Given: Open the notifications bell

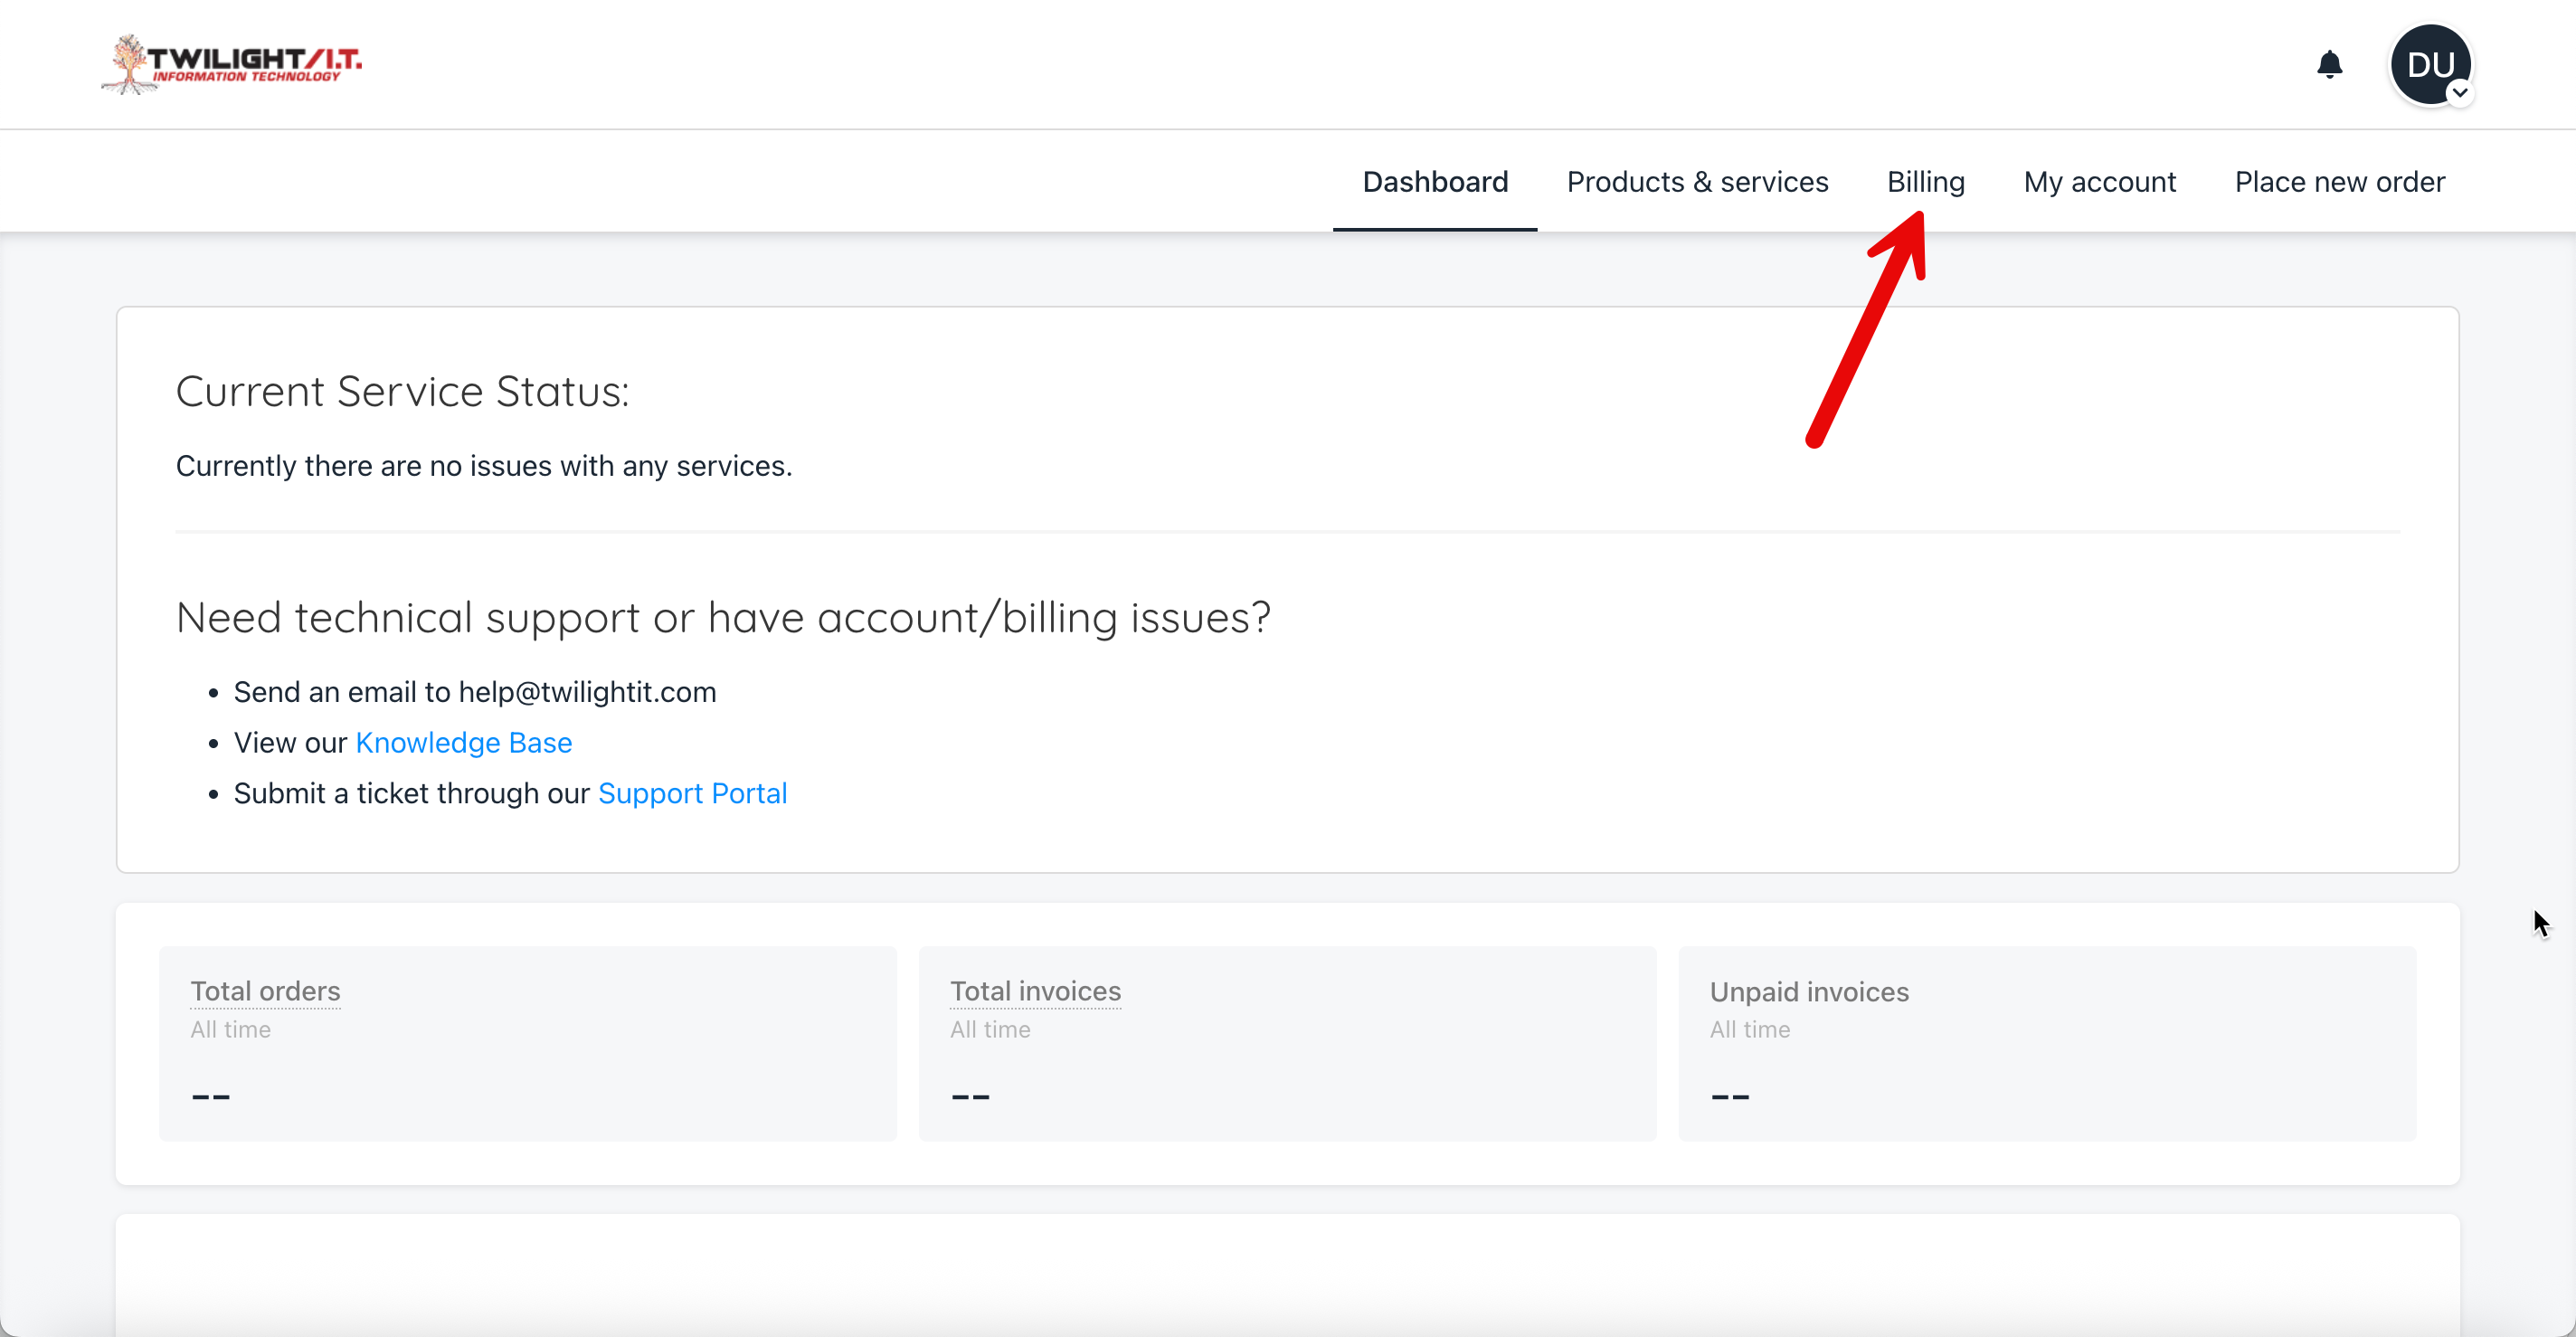Looking at the screenshot, I should click(x=2329, y=65).
